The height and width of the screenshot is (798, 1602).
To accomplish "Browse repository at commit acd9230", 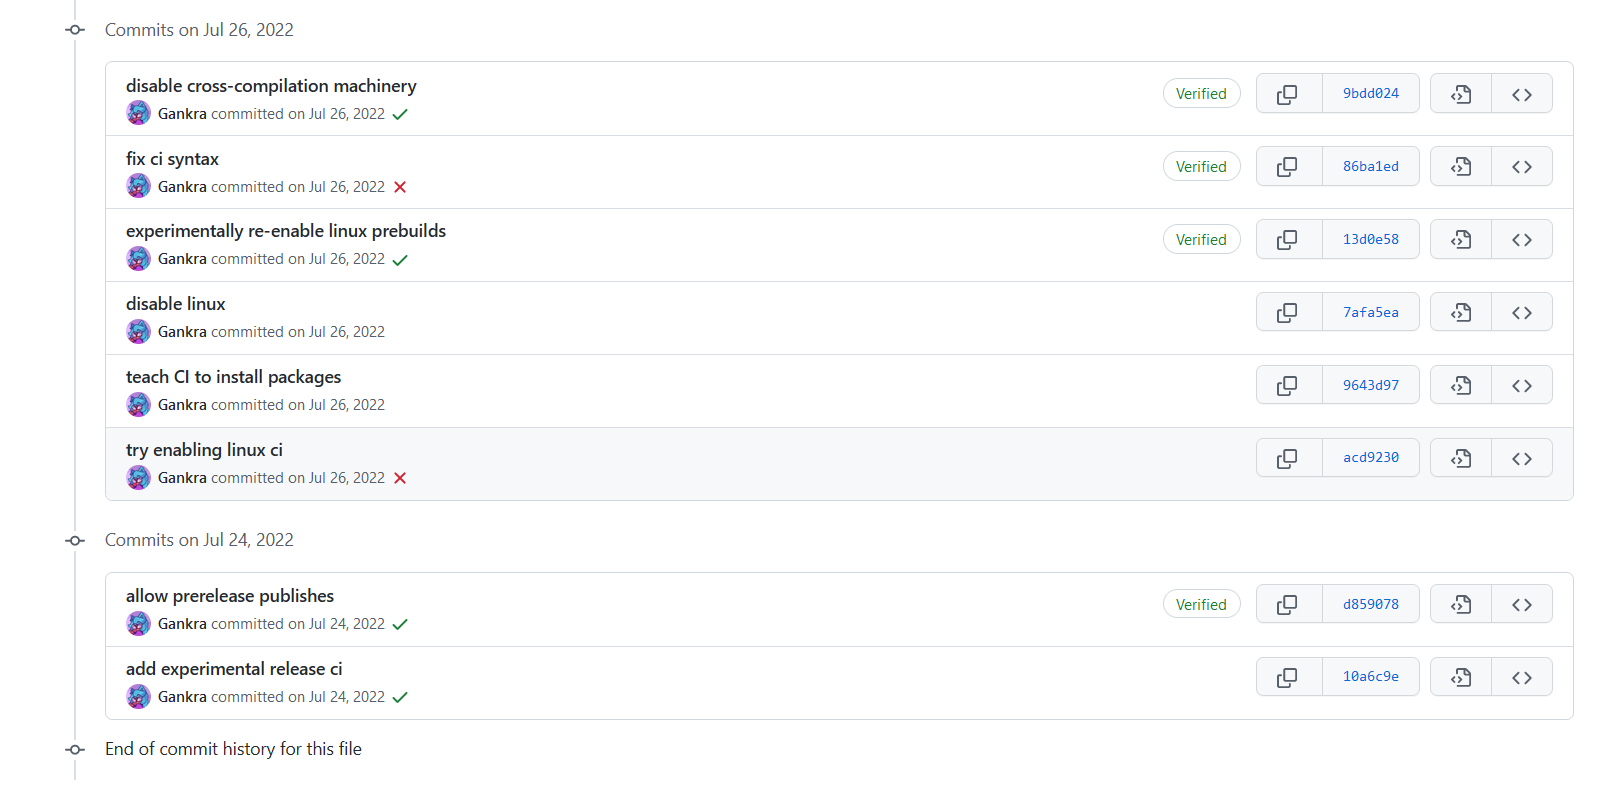I will click(1521, 457).
